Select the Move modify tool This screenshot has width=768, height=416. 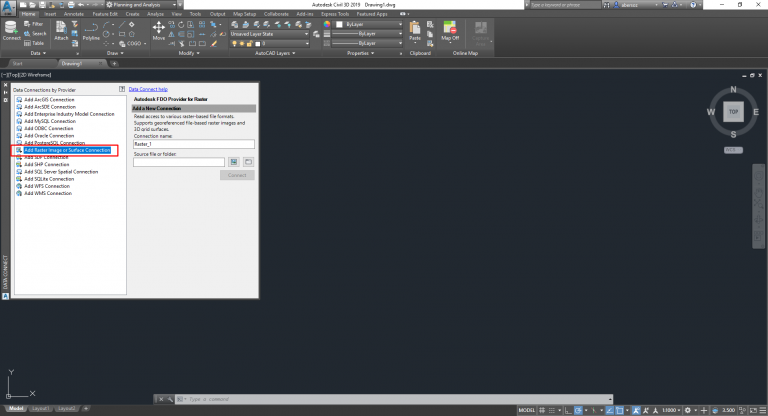click(159, 31)
